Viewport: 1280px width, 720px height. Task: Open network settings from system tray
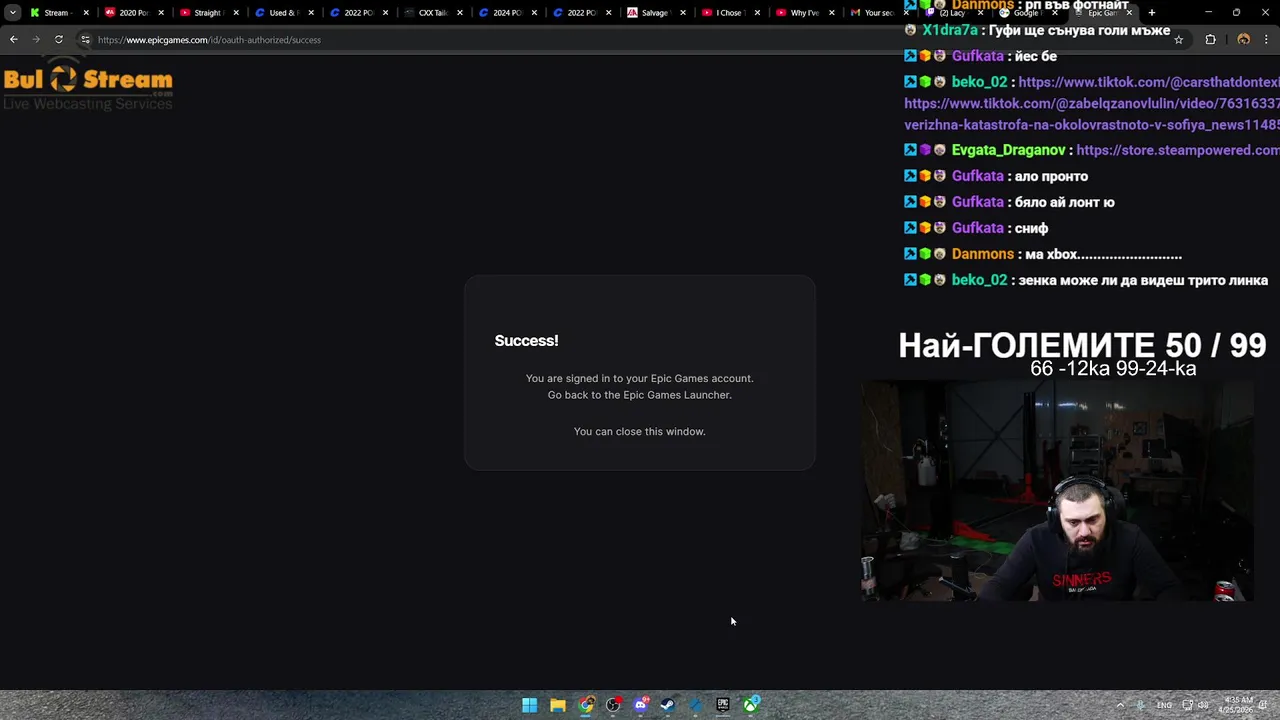[x=1188, y=705]
